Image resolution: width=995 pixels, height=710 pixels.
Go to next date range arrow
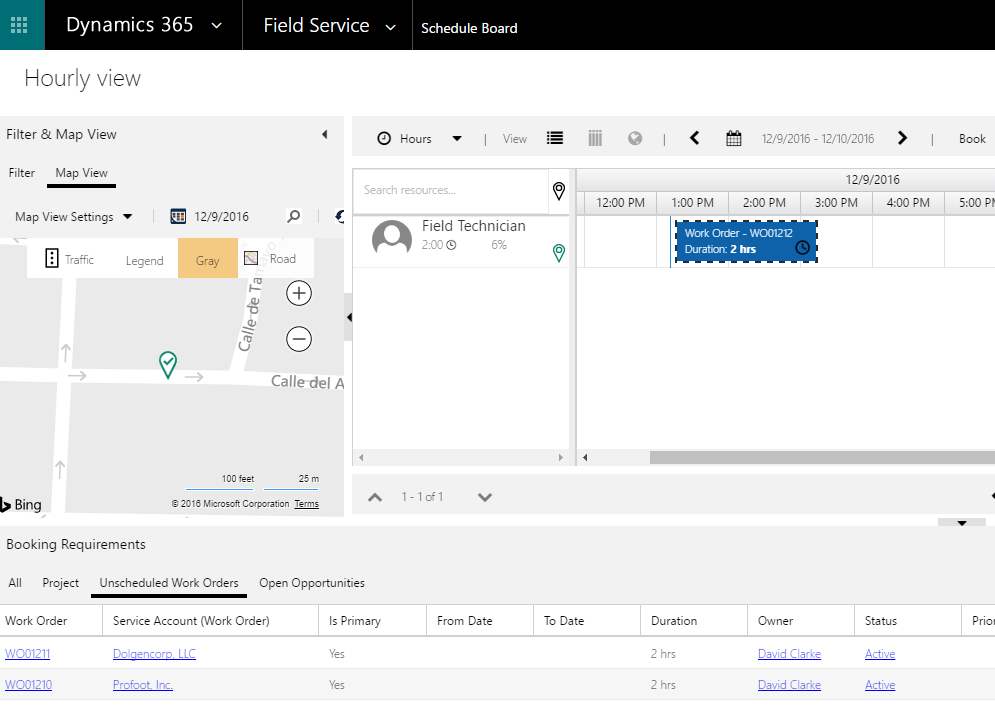coord(902,138)
